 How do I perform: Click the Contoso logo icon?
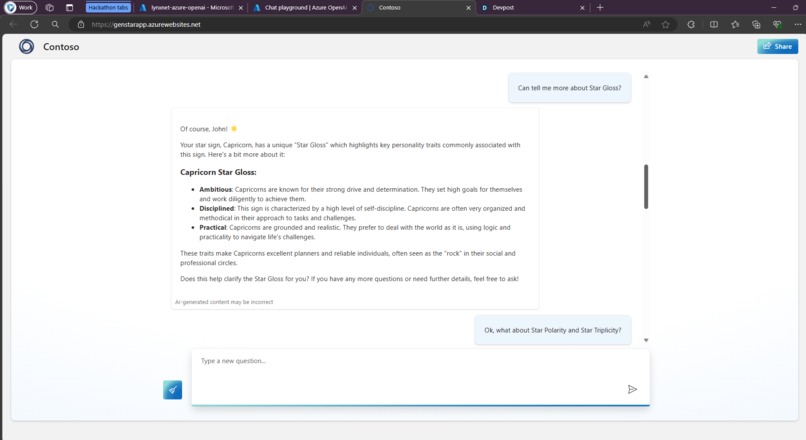coord(26,47)
